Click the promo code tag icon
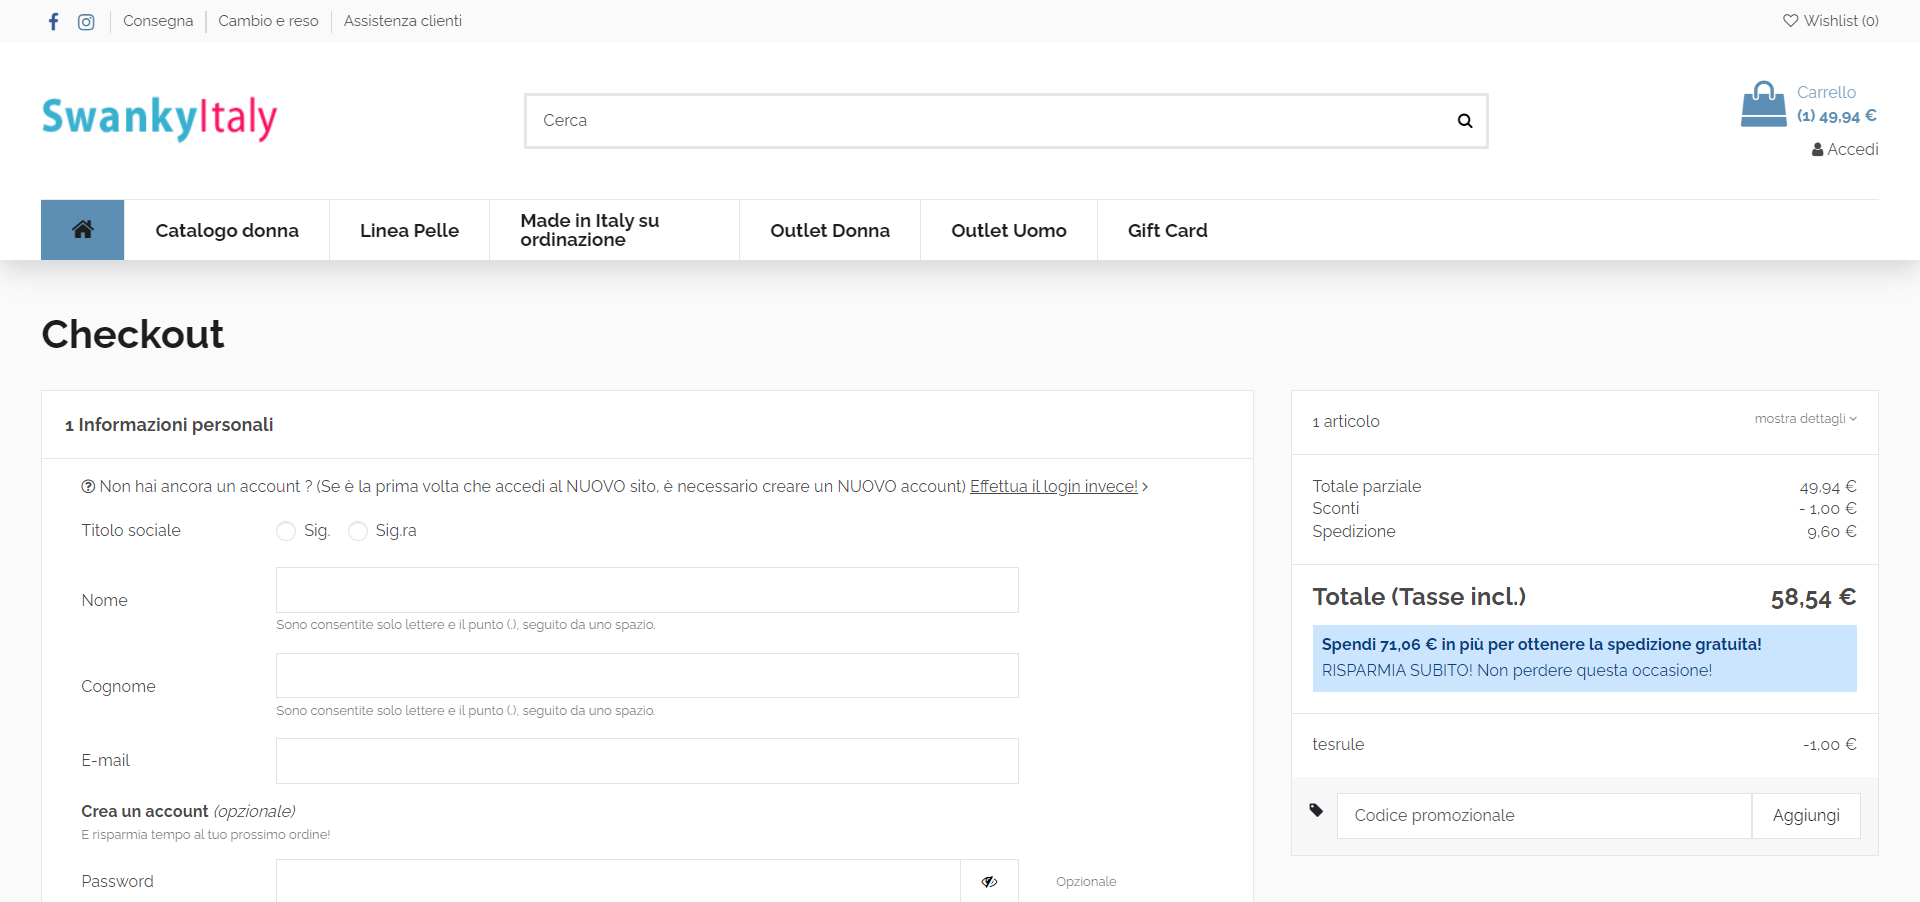 [x=1316, y=810]
